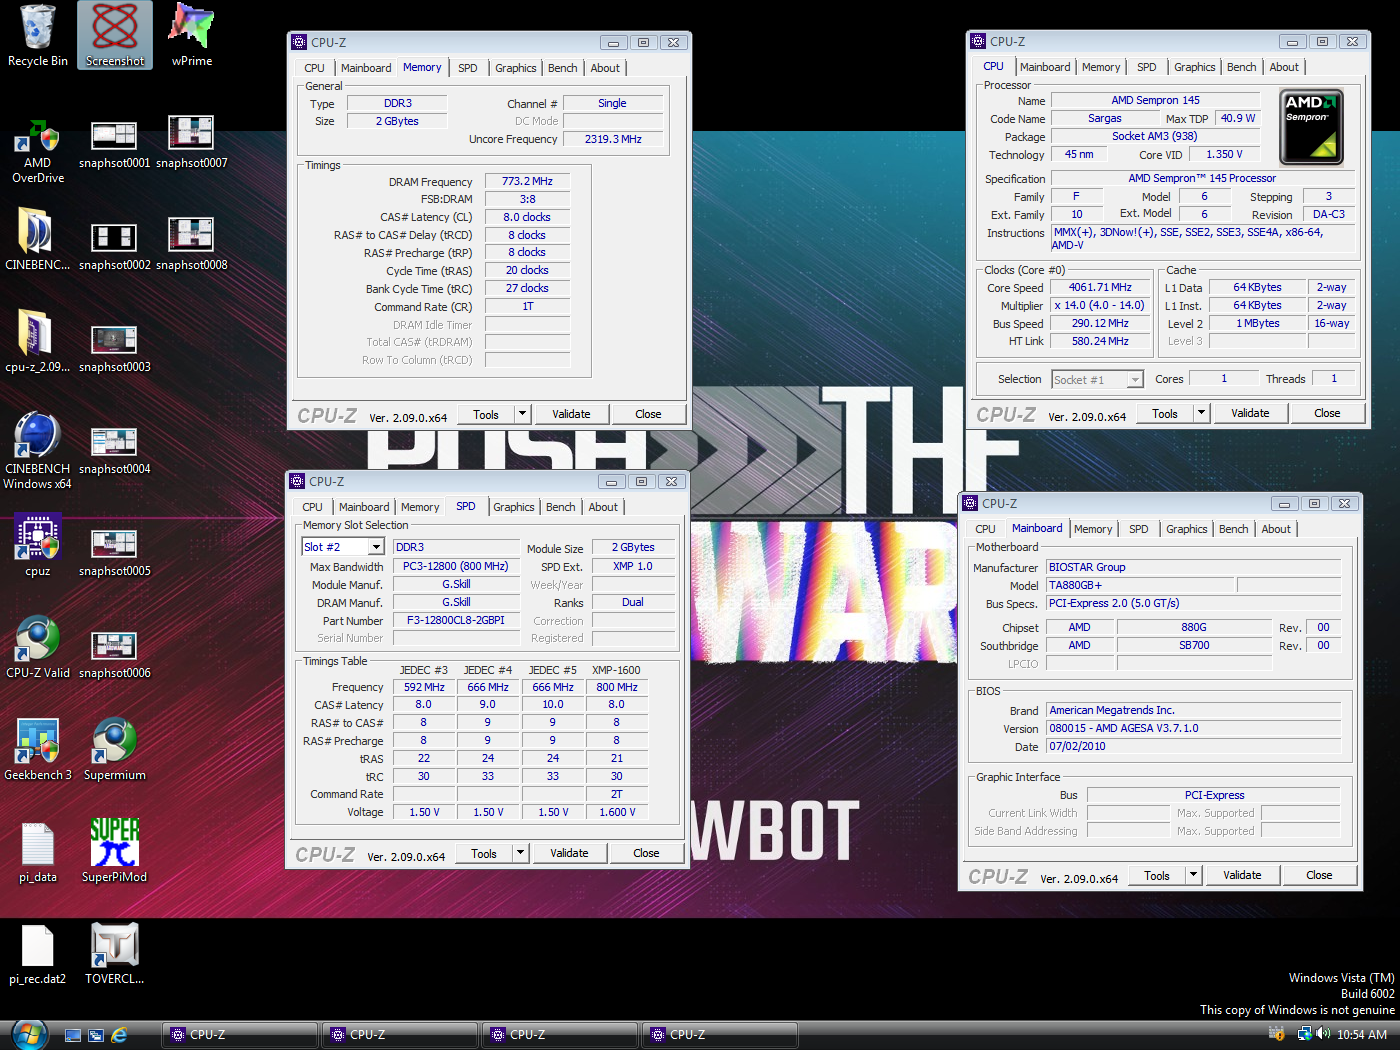This screenshot has width=1400, height=1050.
Task: Launch CINEBENCH Windows x64 shortcut
Action: [38, 451]
